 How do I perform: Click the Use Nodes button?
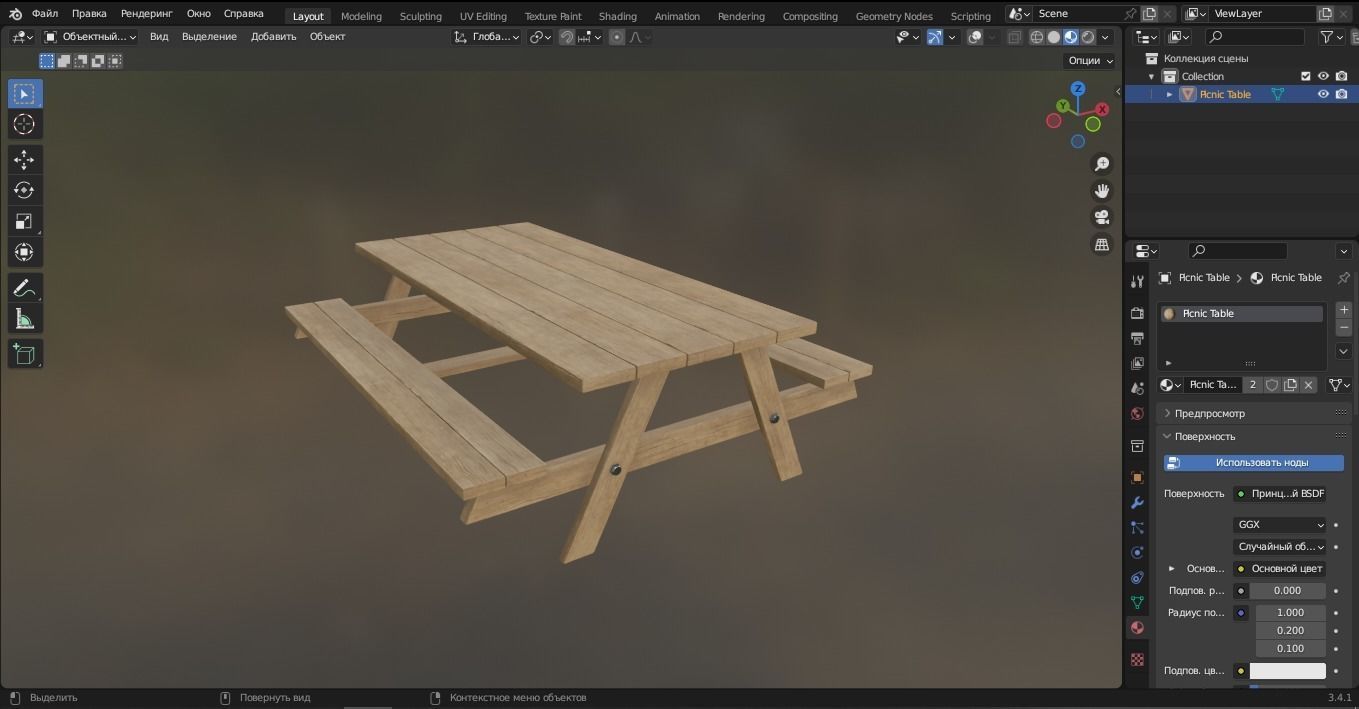1254,462
